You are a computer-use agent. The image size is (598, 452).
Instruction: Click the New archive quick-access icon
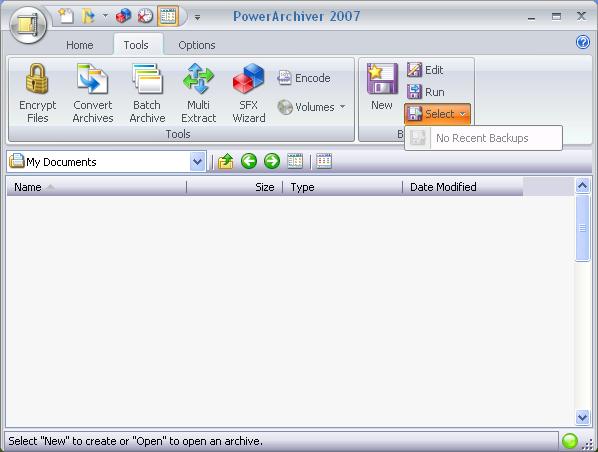66,16
